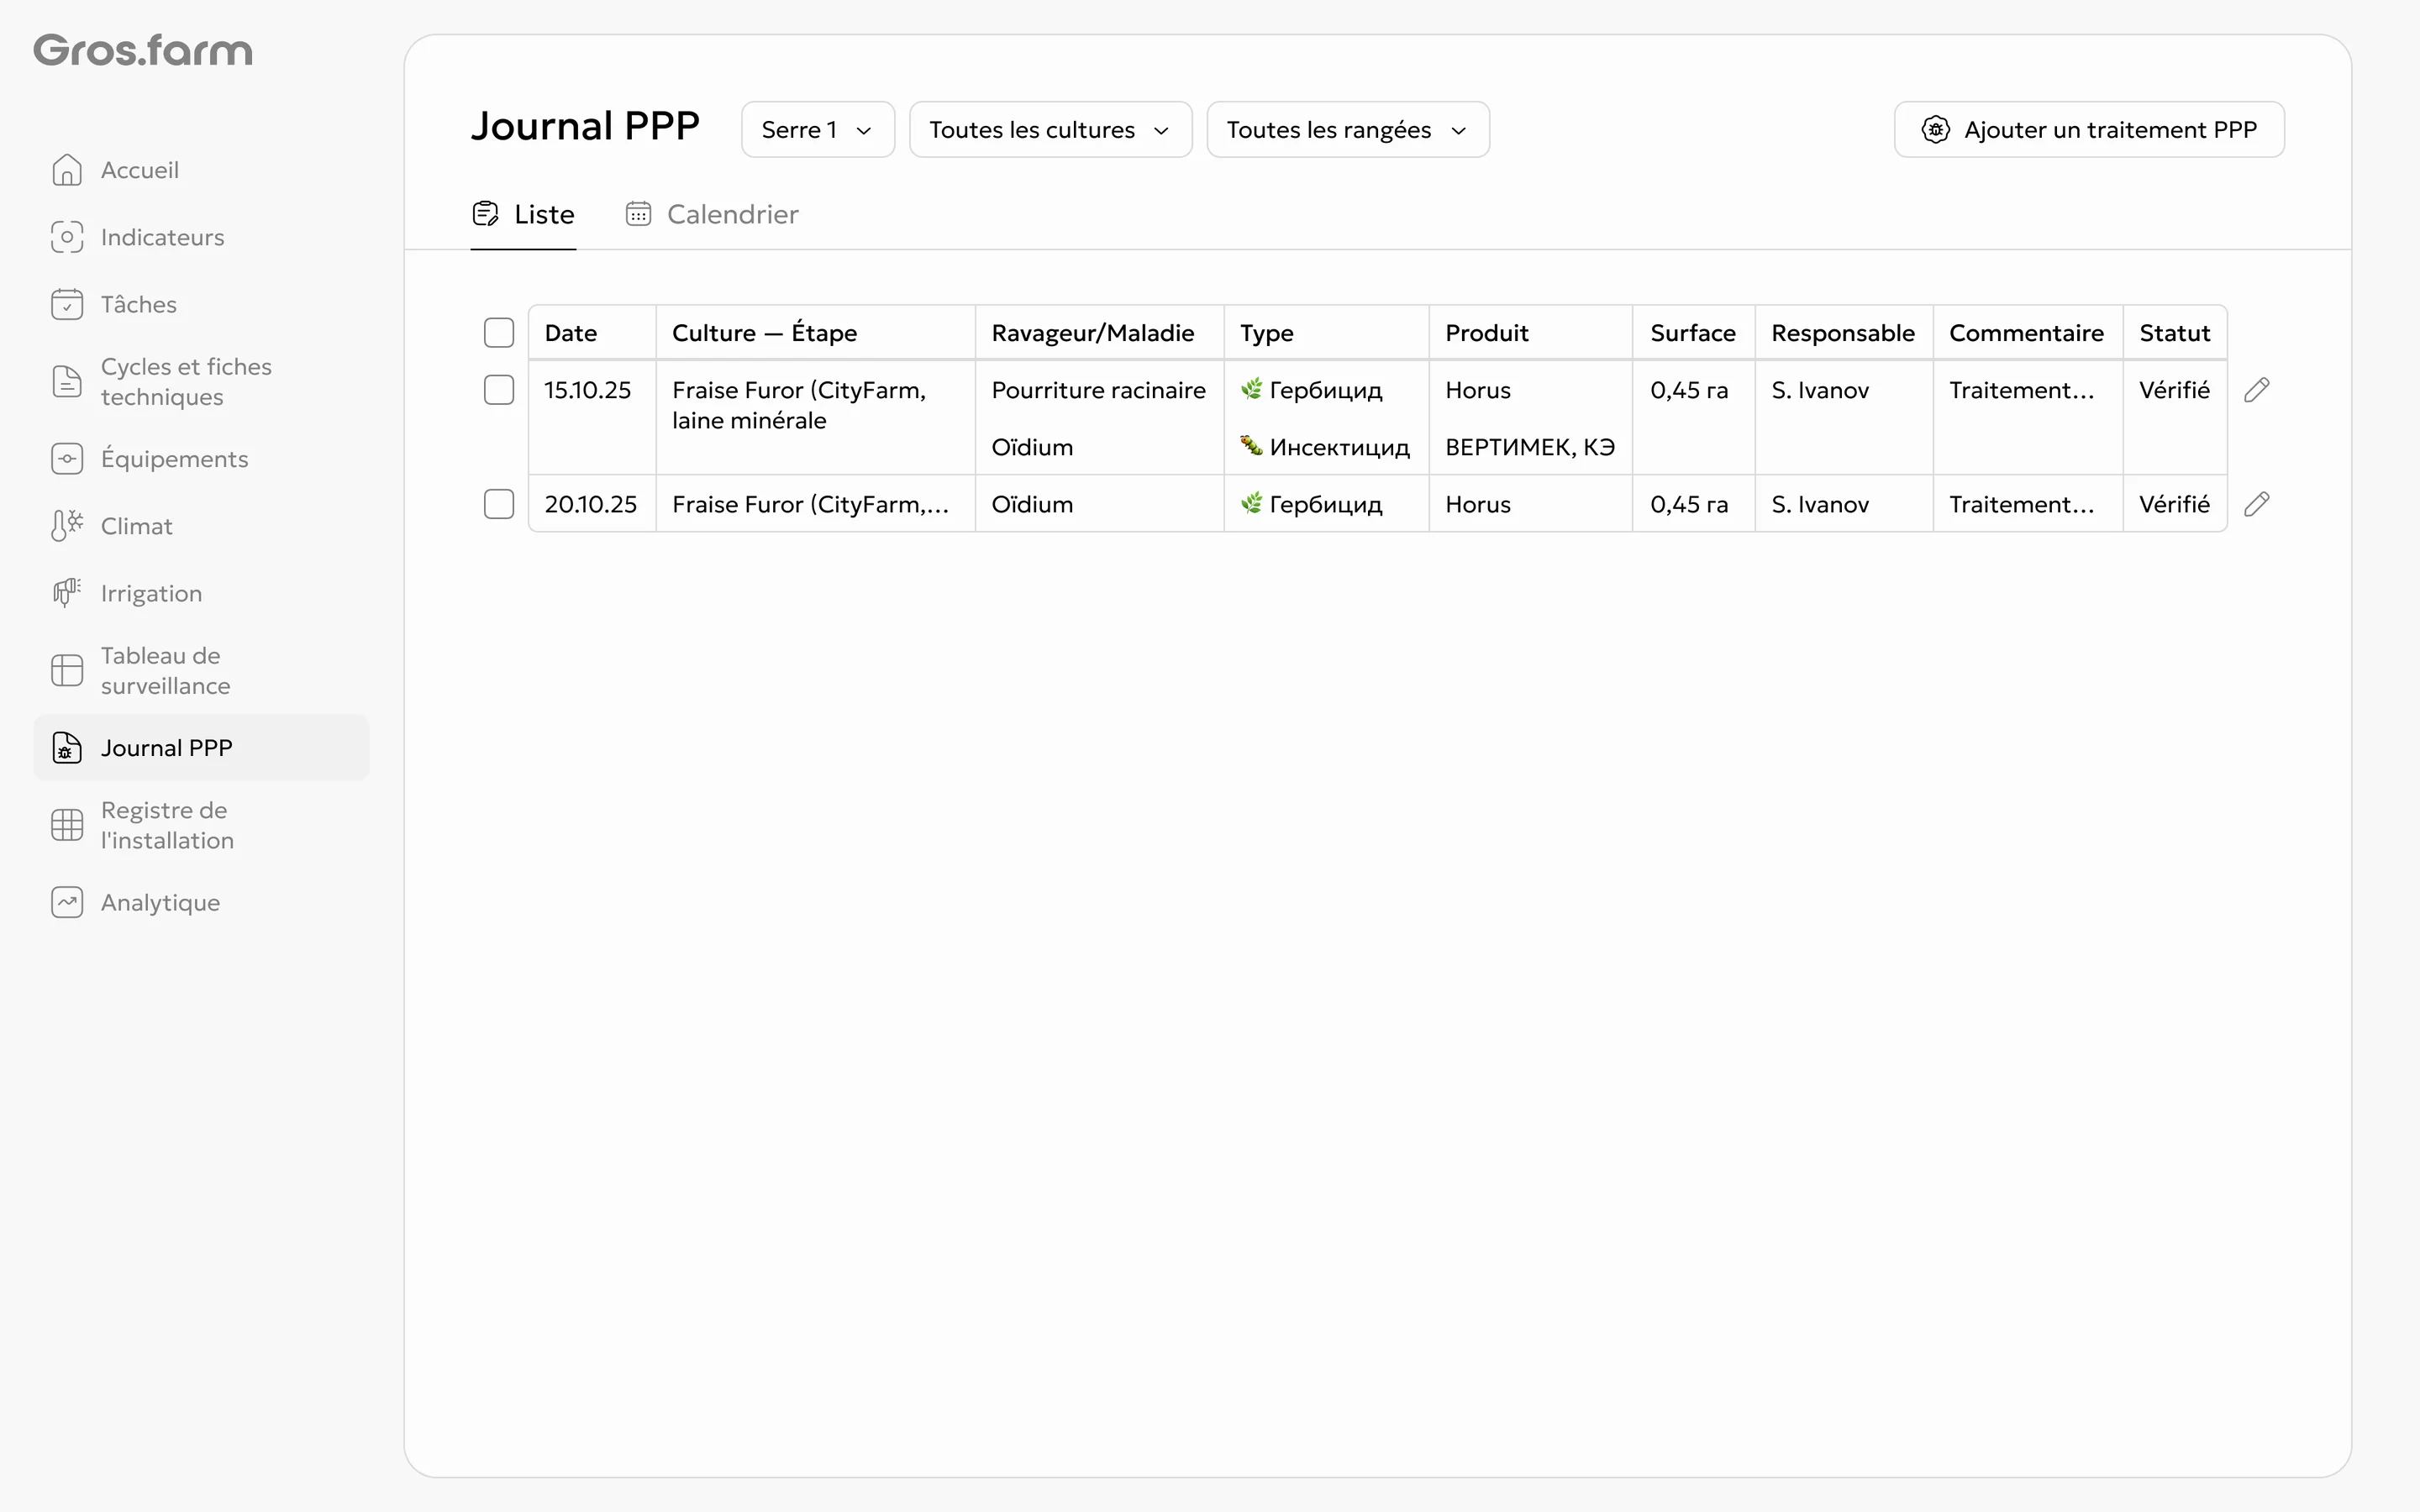The image size is (2420, 1512).
Task: Open the Toutes les rangées dropdown
Action: pyautogui.click(x=1348, y=130)
